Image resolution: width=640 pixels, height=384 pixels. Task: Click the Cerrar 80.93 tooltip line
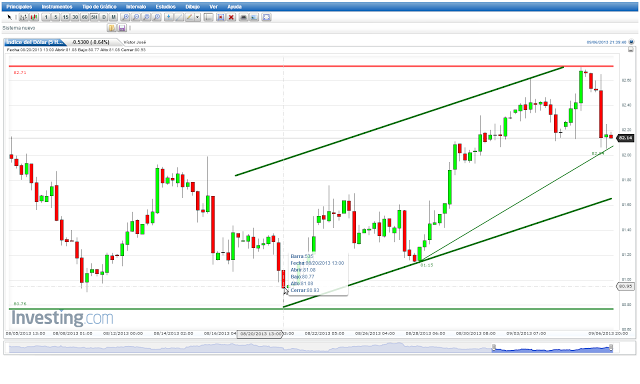point(305,290)
